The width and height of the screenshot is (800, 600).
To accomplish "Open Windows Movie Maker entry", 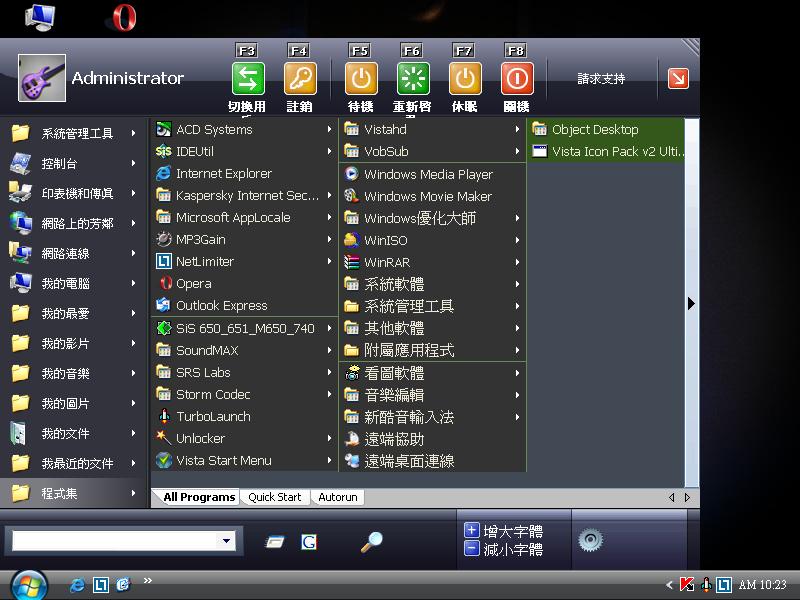I will tap(433, 196).
